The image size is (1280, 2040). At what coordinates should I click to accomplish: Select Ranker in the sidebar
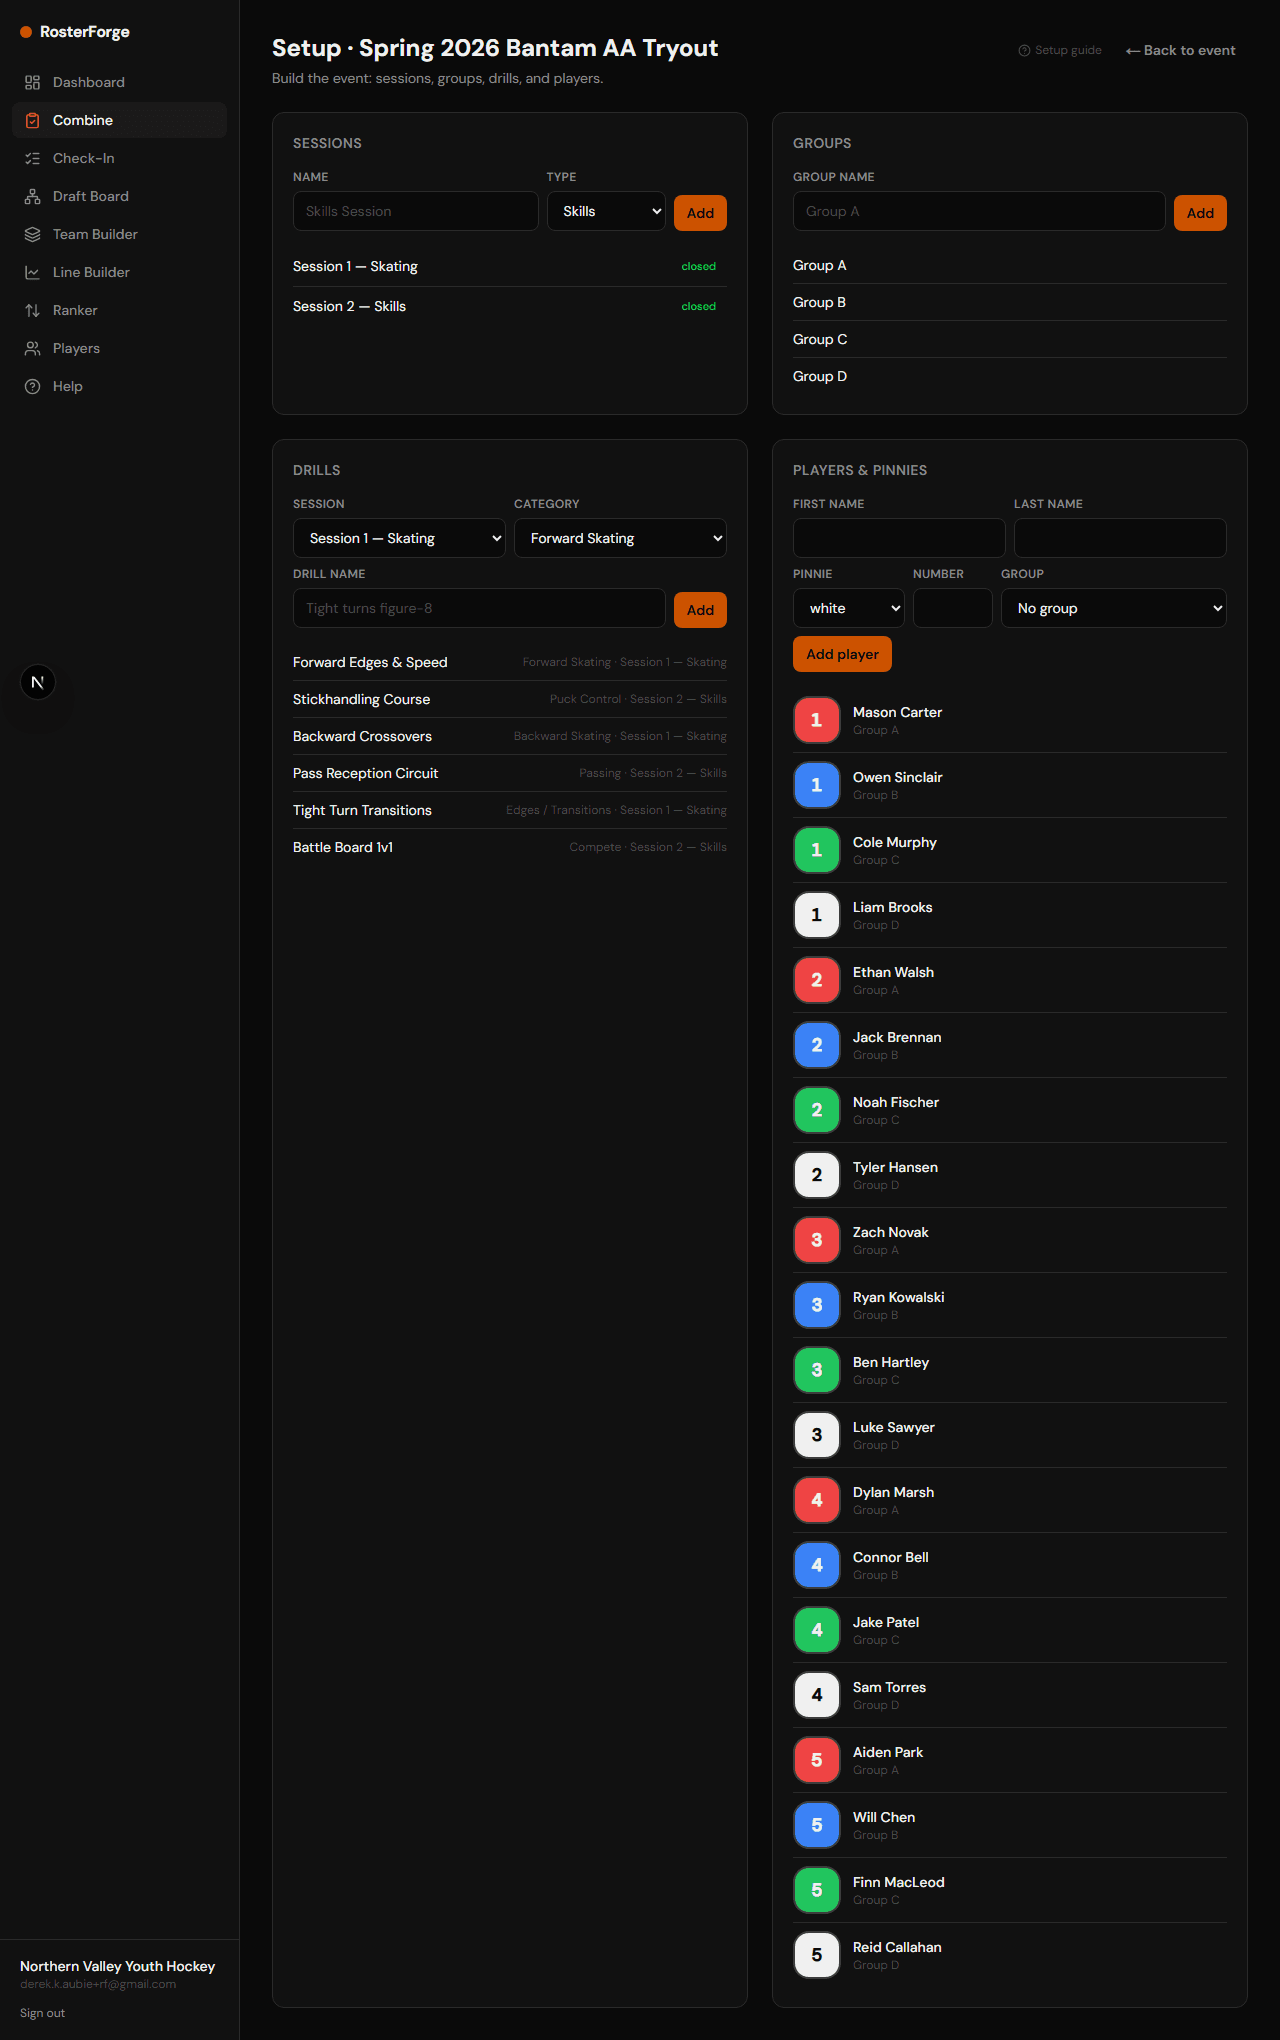click(119, 310)
